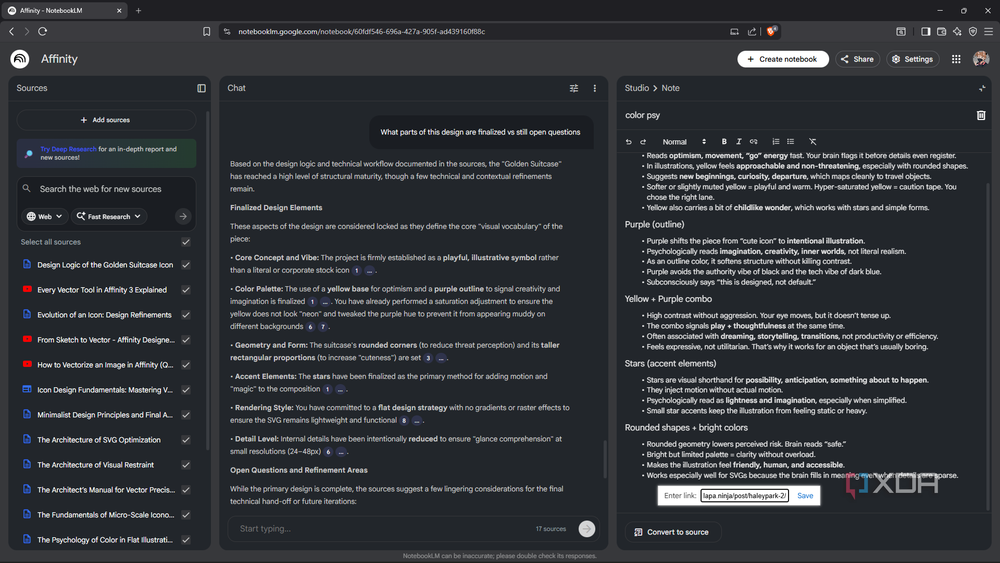Screen dimensions: 1000x563
Task: Open the Google apps grid
Action: coord(956,59)
